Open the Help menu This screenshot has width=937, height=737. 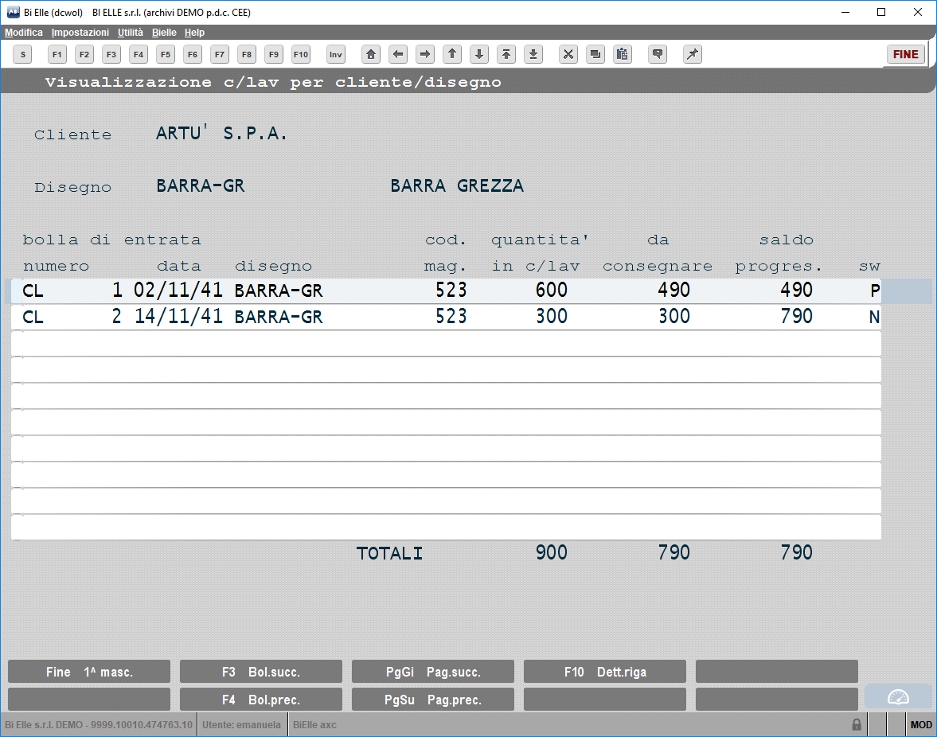[x=194, y=32]
